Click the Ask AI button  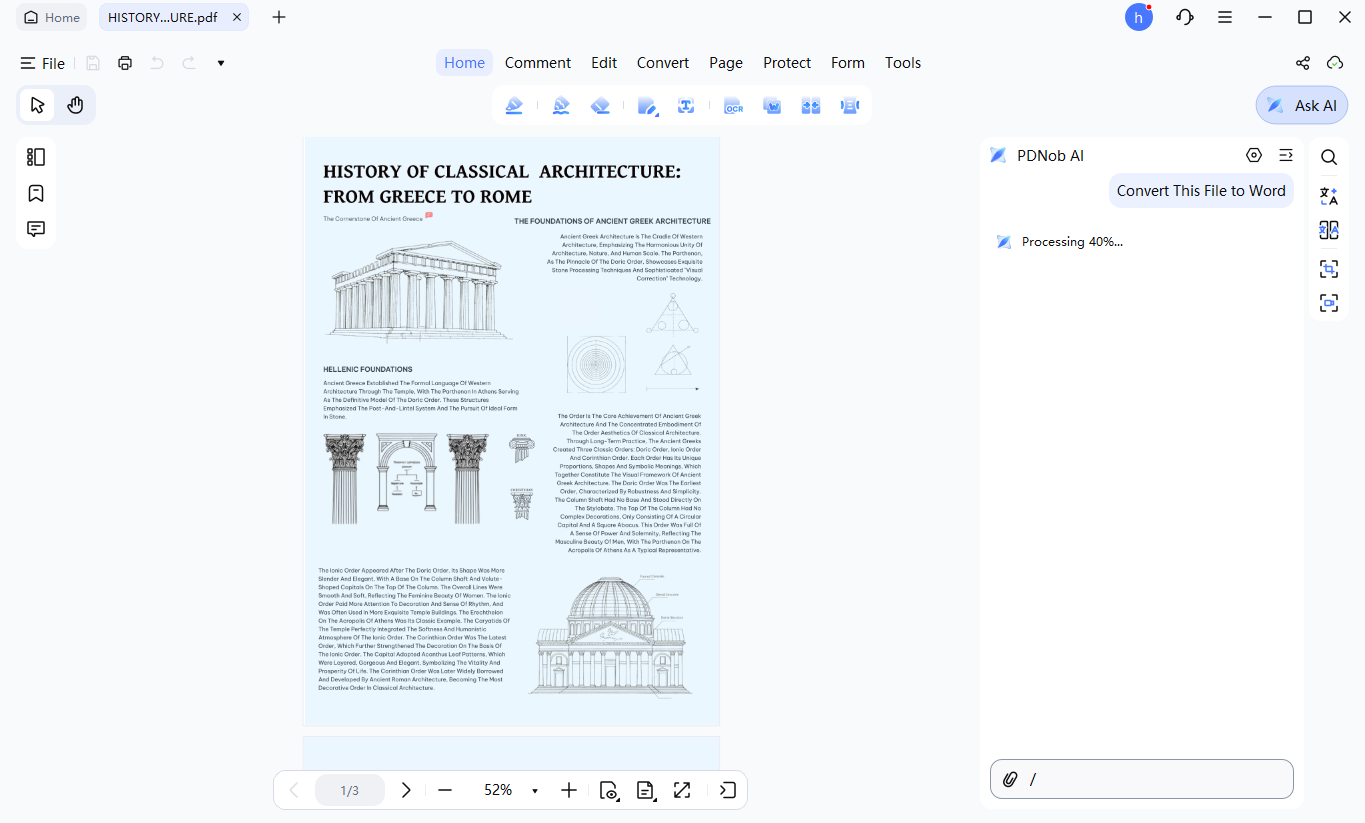pyautogui.click(x=1302, y=105)
